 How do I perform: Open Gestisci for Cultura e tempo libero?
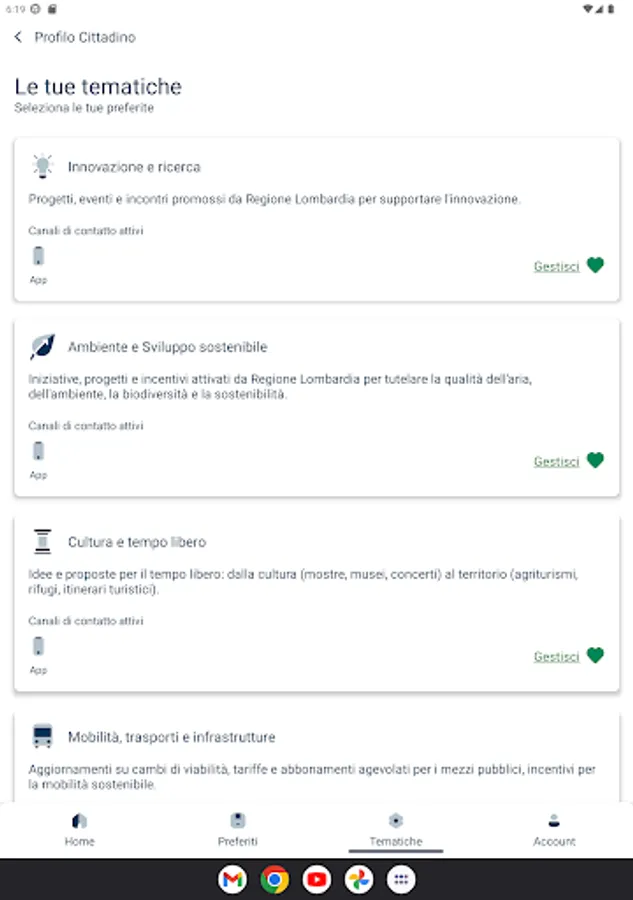pyautogui.click(x=556, y=656)
